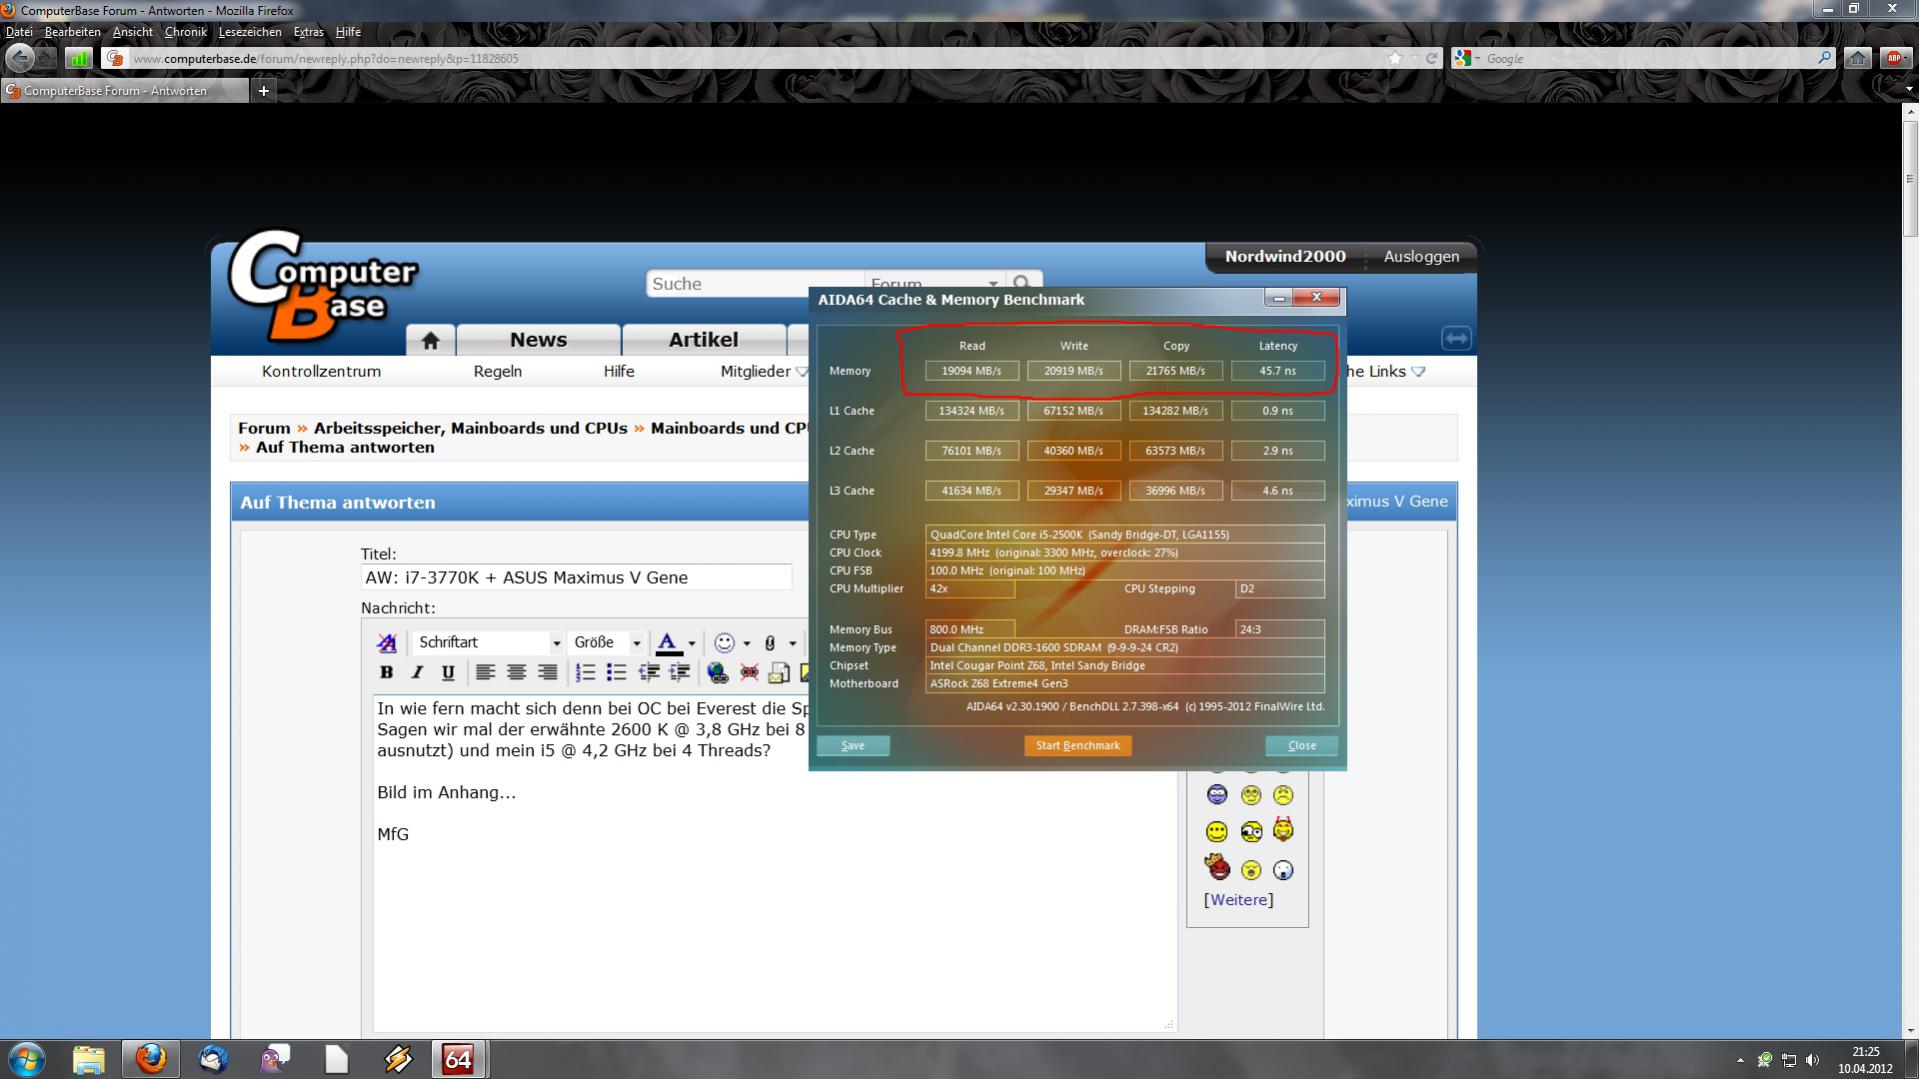The width and height of the screenshot is (1919, 1079).
Task: Open the Firefox home page button
Action: (x=1857, y=58)
